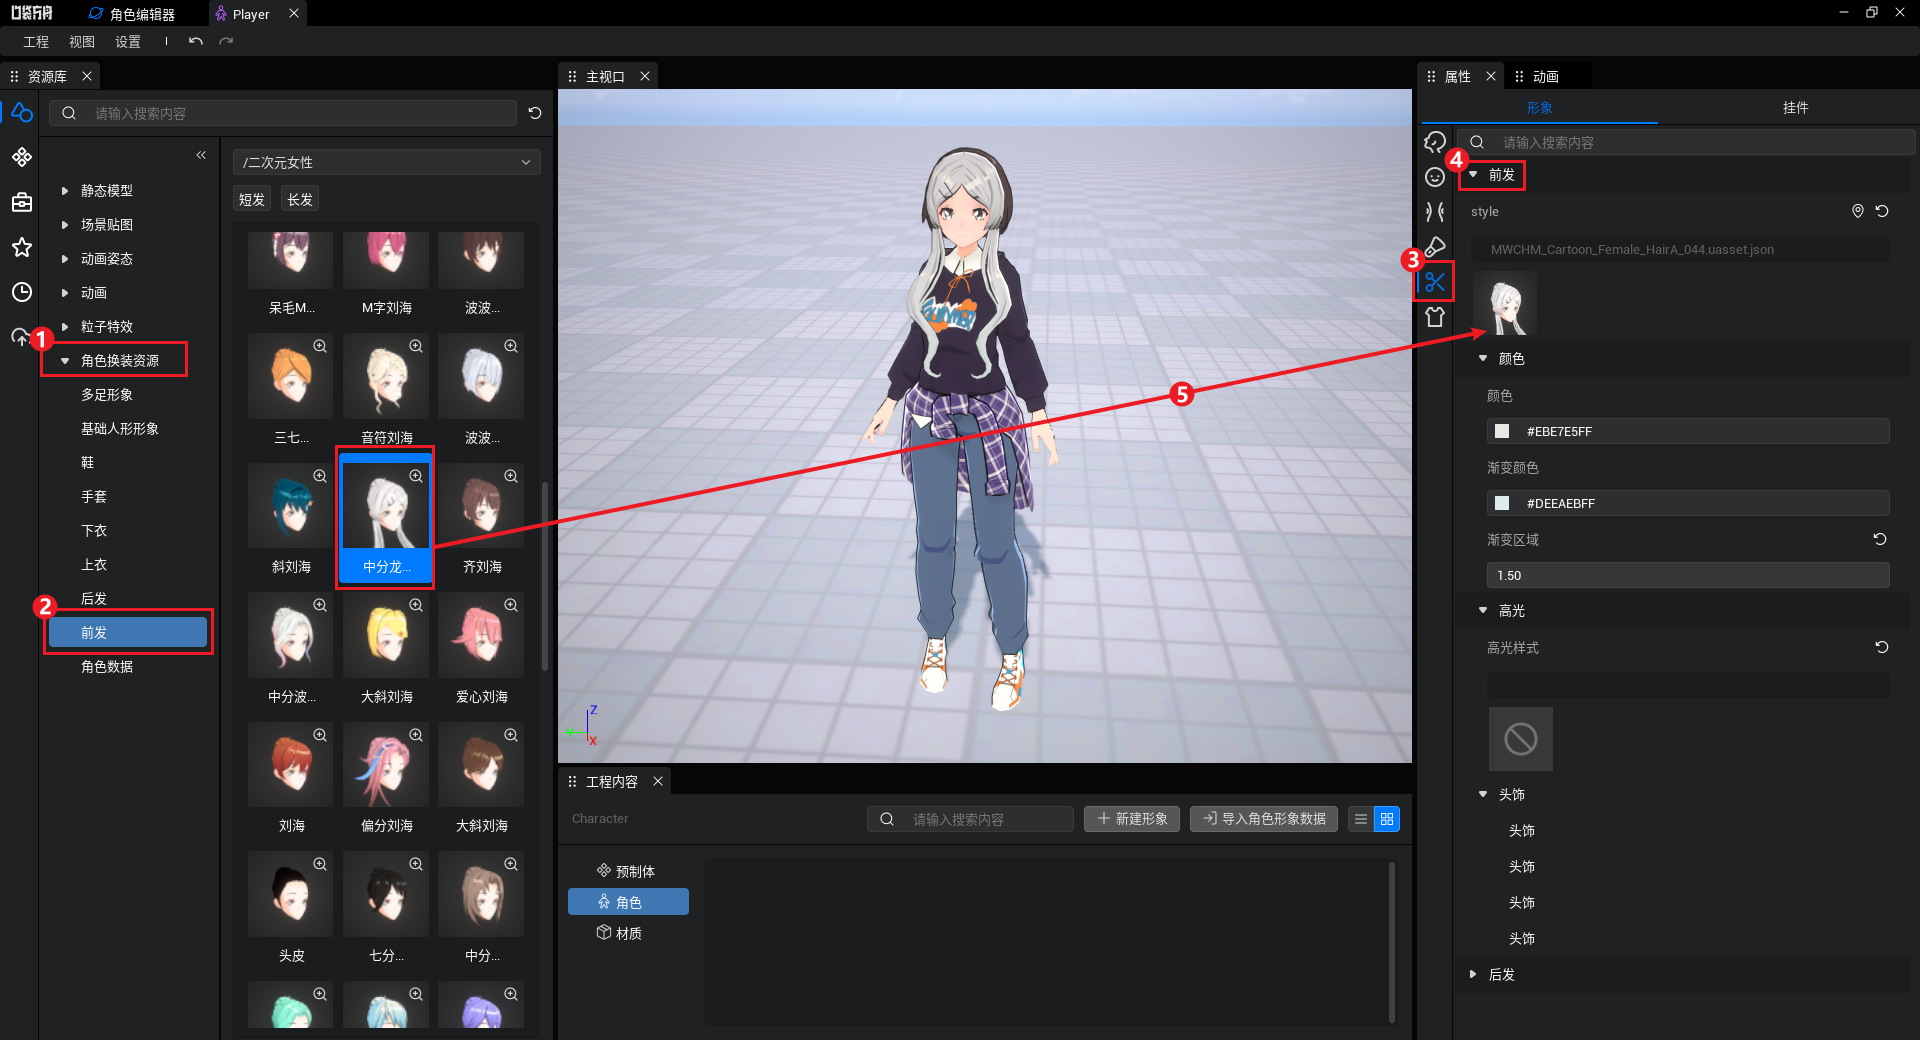Switch to the 角色编辑器 tab
1920x1040 pixels.
tap(132, 14)
